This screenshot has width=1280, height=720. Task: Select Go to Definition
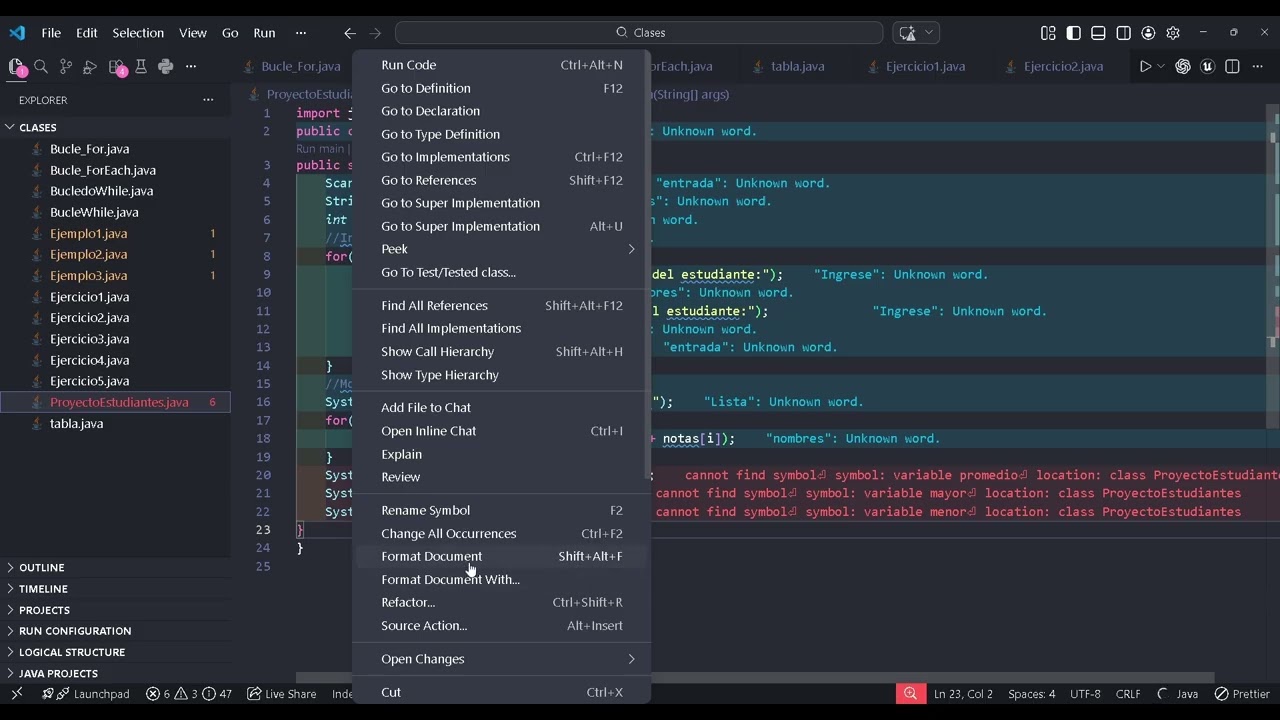click(x=501, y=88)
